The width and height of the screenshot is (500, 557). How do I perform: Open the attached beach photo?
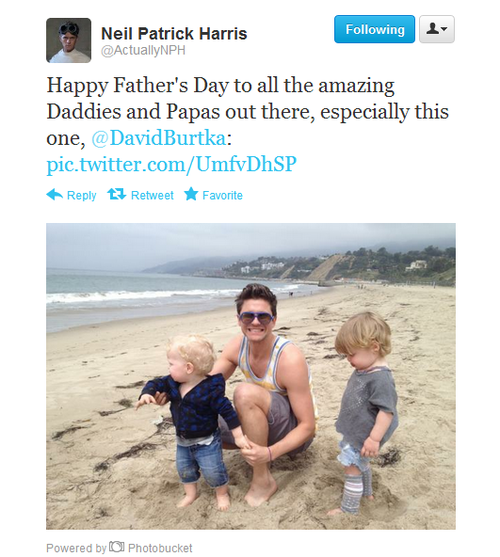pyautogui.click(x=251, y=377)
